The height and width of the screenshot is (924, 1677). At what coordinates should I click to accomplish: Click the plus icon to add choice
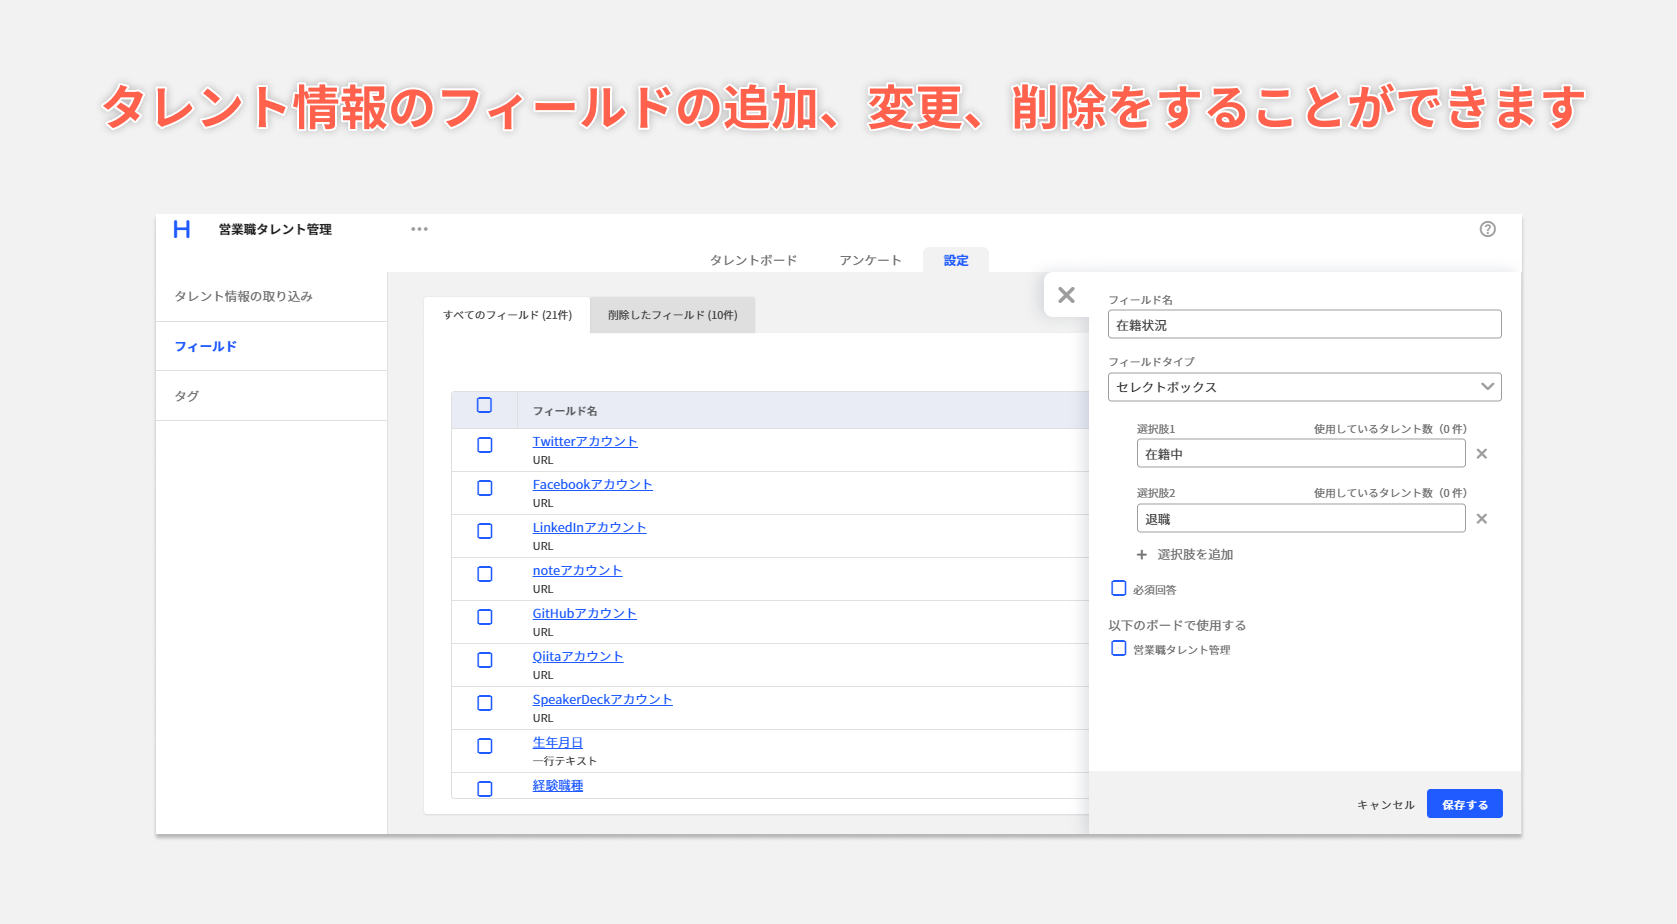[1142, 554]
